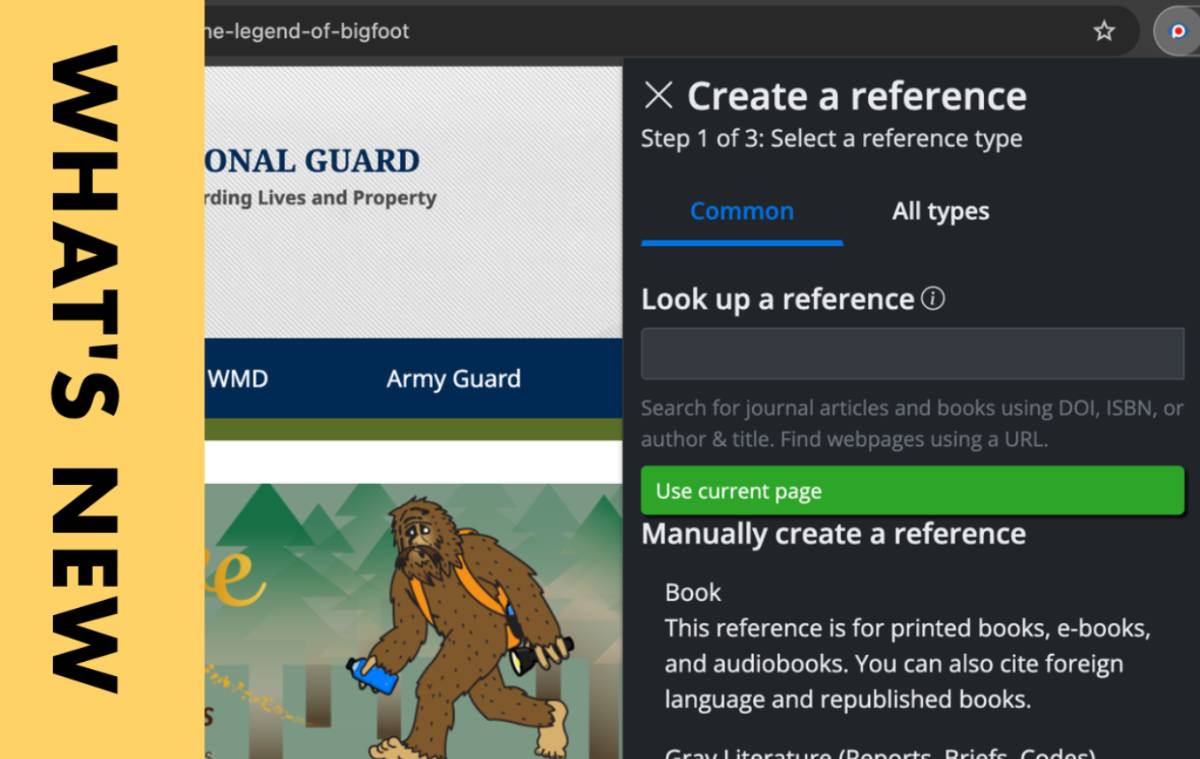Switch to the Common tab
The width and height of the screenshot is (1200, 759).
point(742,212)
